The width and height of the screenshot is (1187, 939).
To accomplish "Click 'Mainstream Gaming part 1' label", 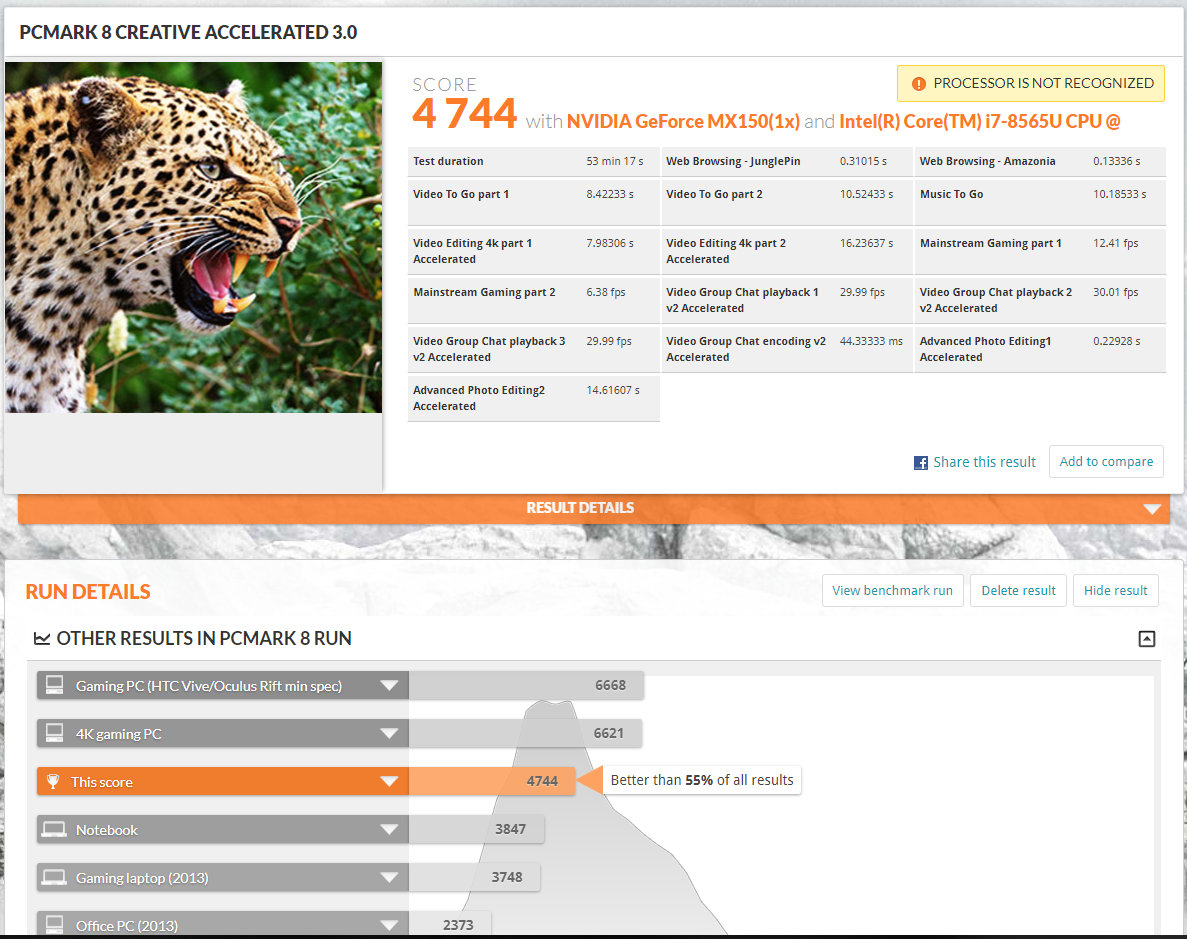I will point(990,243).
